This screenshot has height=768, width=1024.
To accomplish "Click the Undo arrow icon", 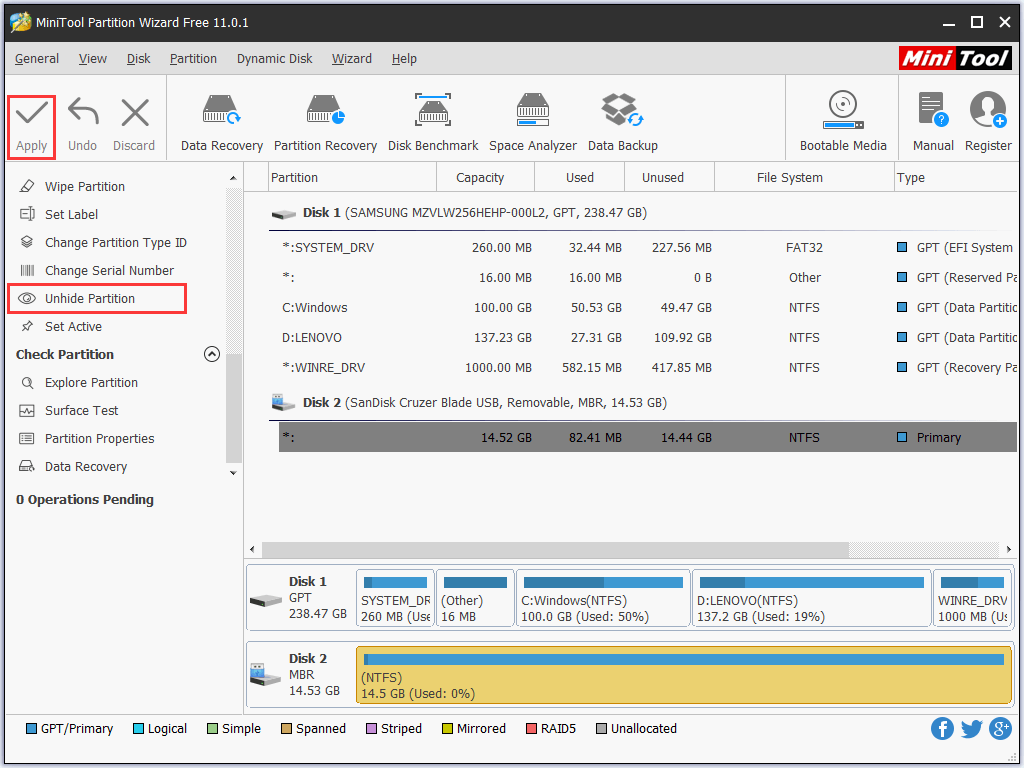I will 83,112.
